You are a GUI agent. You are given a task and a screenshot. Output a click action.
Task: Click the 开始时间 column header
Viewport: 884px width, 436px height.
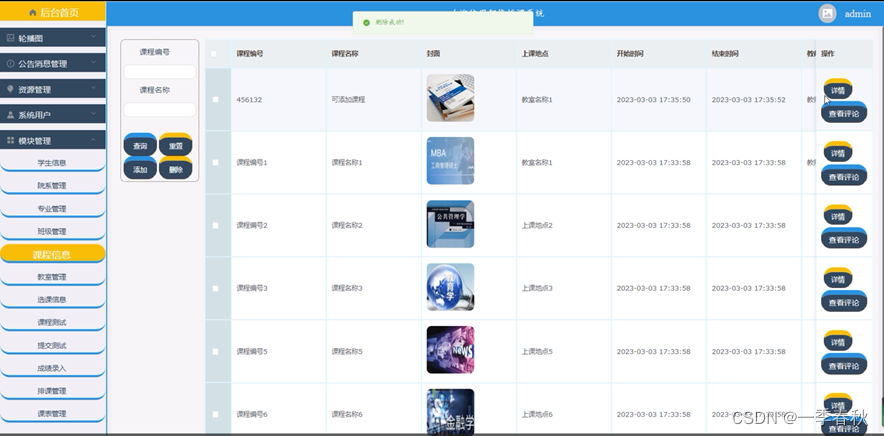click(630, 54)
